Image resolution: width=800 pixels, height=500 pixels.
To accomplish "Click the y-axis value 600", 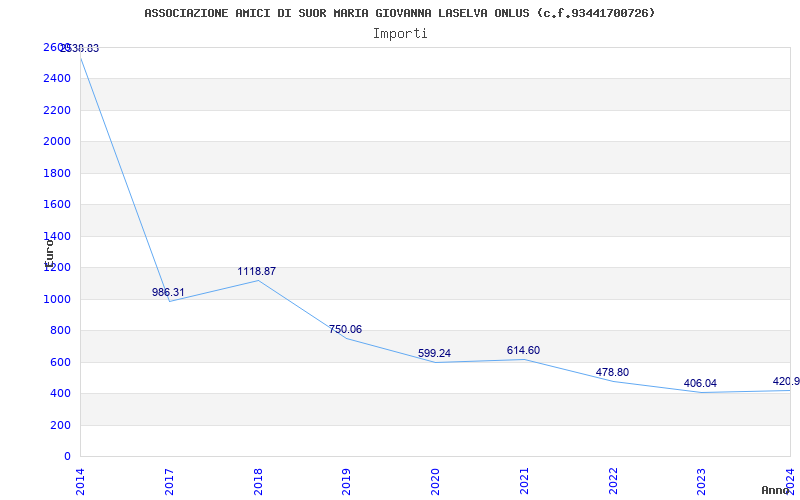I will (60, 362).
